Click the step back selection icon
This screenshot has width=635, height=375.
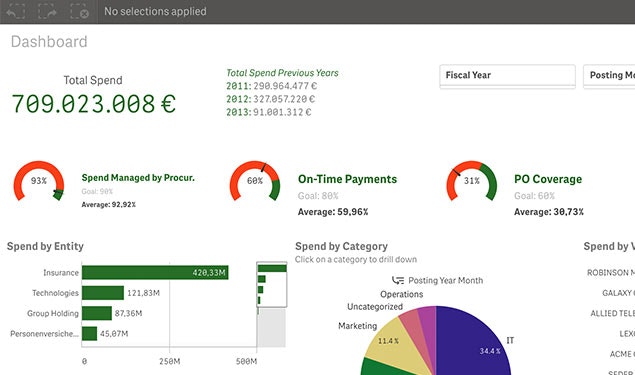(15, 11)
